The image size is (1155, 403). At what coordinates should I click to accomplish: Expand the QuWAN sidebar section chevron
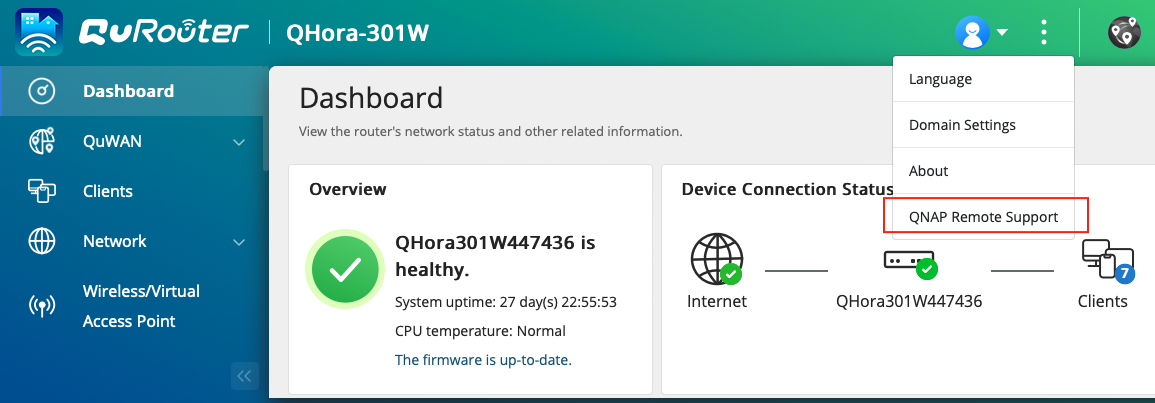pyautogui.click(x=239, y=142)
